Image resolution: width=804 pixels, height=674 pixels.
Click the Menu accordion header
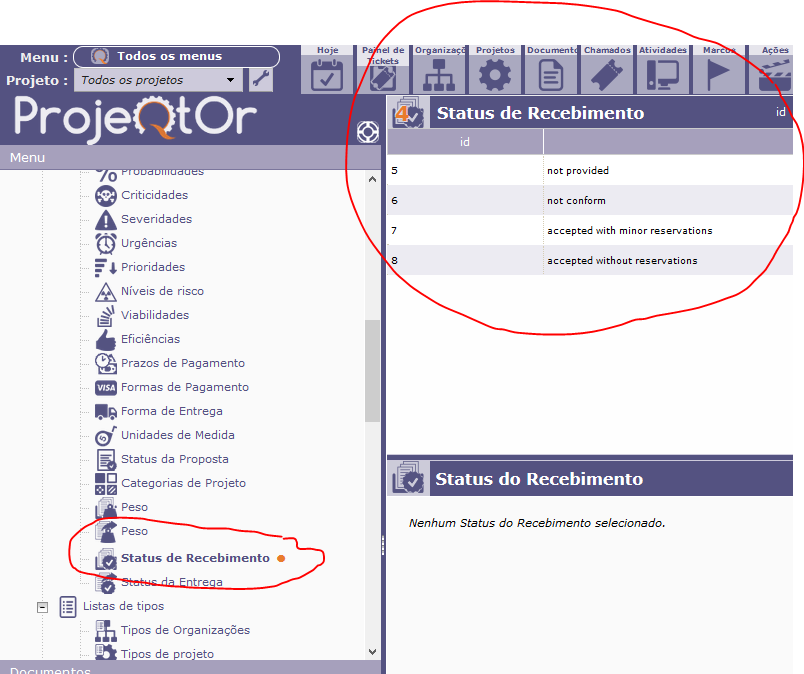(190, 157)
